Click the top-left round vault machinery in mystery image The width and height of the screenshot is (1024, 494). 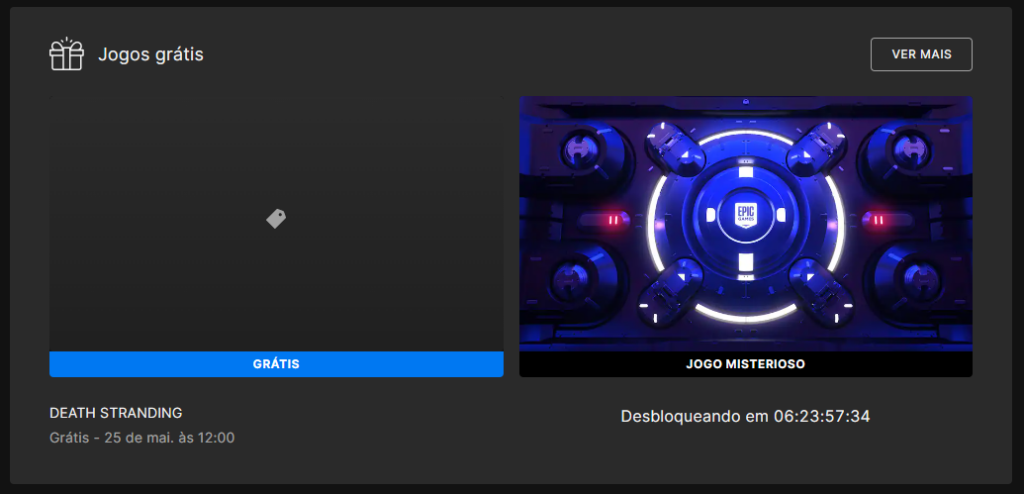pyautogui.click(x=578, y=150)
